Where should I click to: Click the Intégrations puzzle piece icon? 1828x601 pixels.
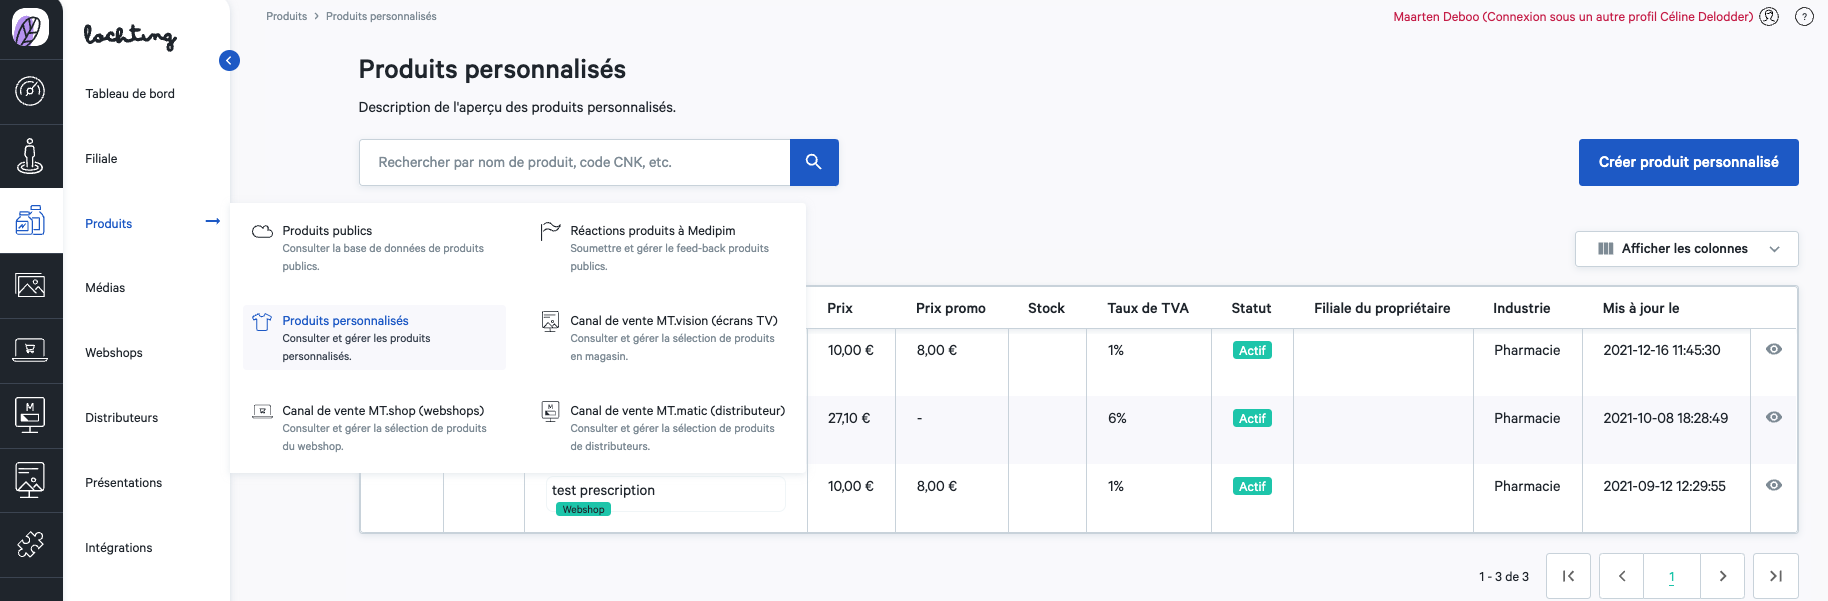pyautogui.click(x=30, y=545)
